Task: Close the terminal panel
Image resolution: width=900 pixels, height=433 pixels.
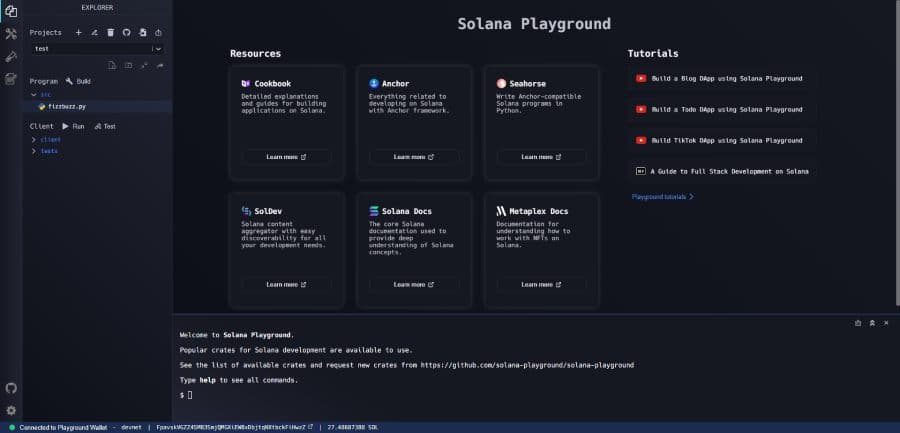Action: click(x=886, y=323)
